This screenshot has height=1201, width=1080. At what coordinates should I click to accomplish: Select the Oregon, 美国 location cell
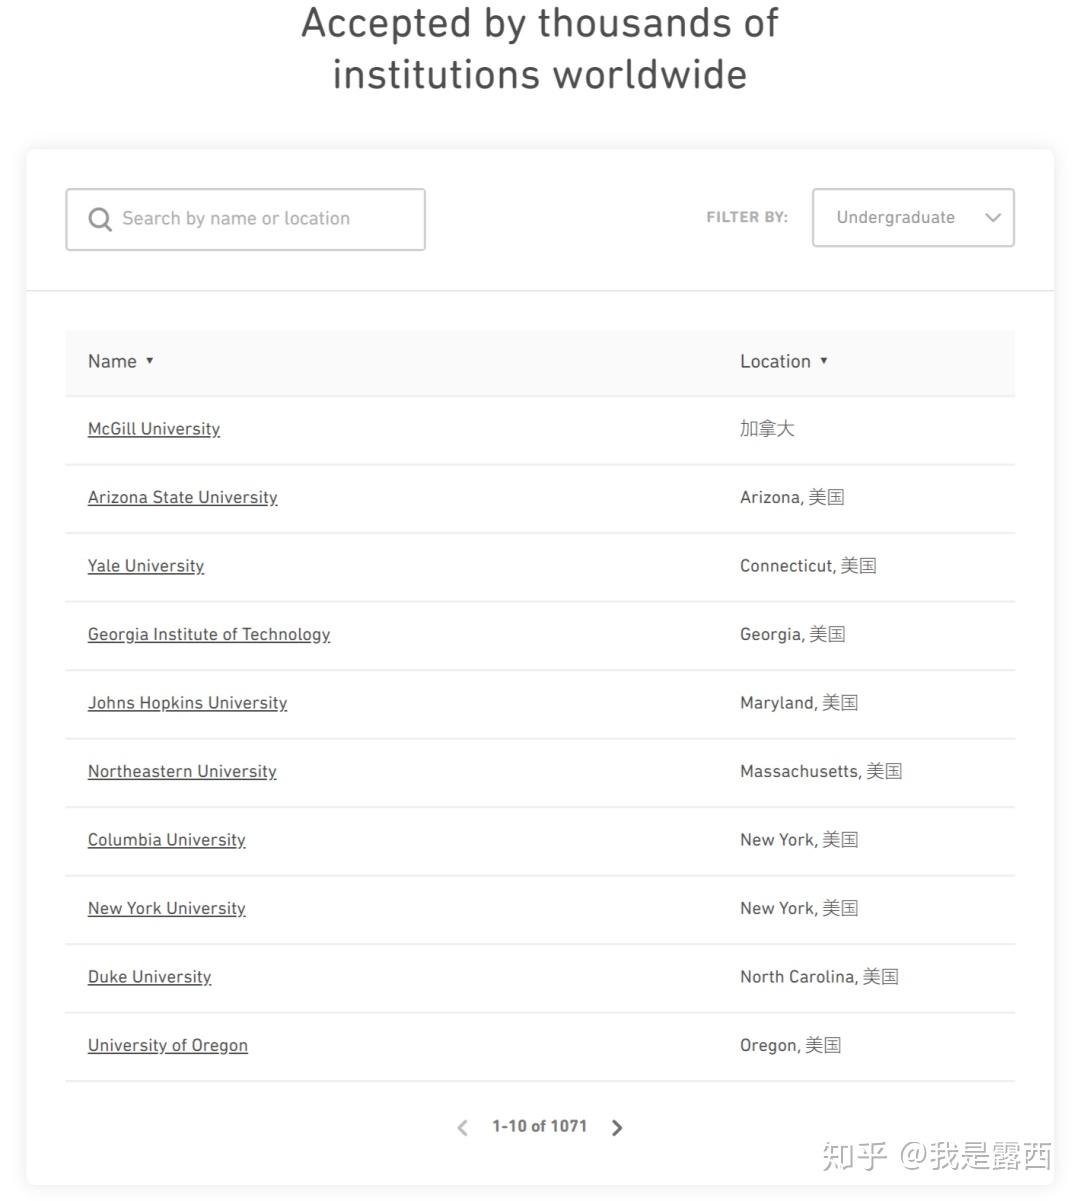tap(790, 1045)
